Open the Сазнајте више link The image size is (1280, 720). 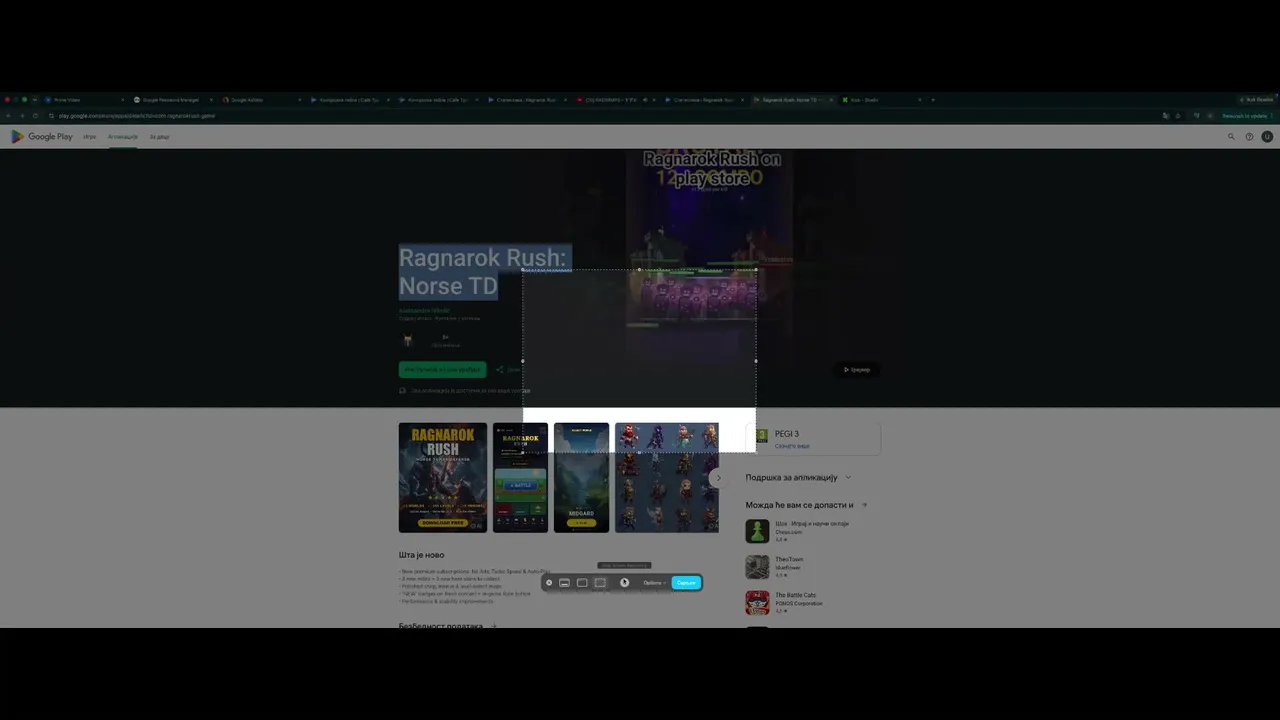[x=792, y=446]
